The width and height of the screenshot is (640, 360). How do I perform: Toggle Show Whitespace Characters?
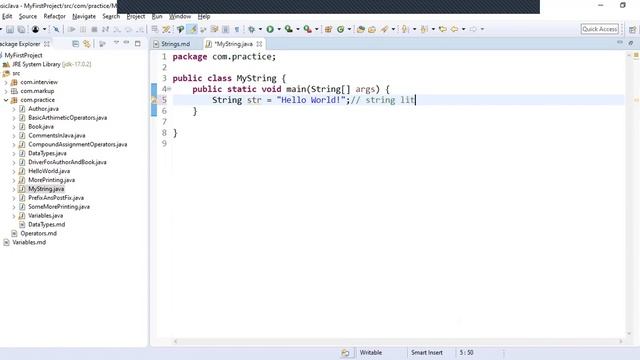[x=237, y=29]
